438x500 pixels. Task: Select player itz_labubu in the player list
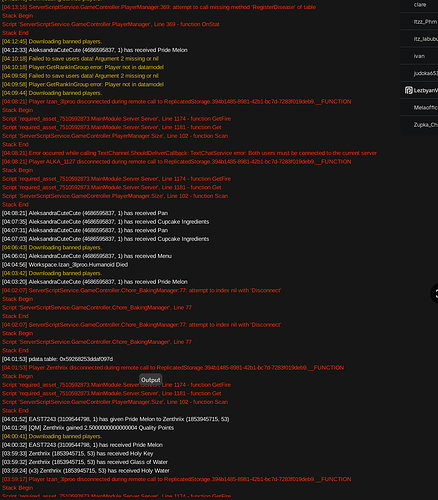(x=426, y=39)
